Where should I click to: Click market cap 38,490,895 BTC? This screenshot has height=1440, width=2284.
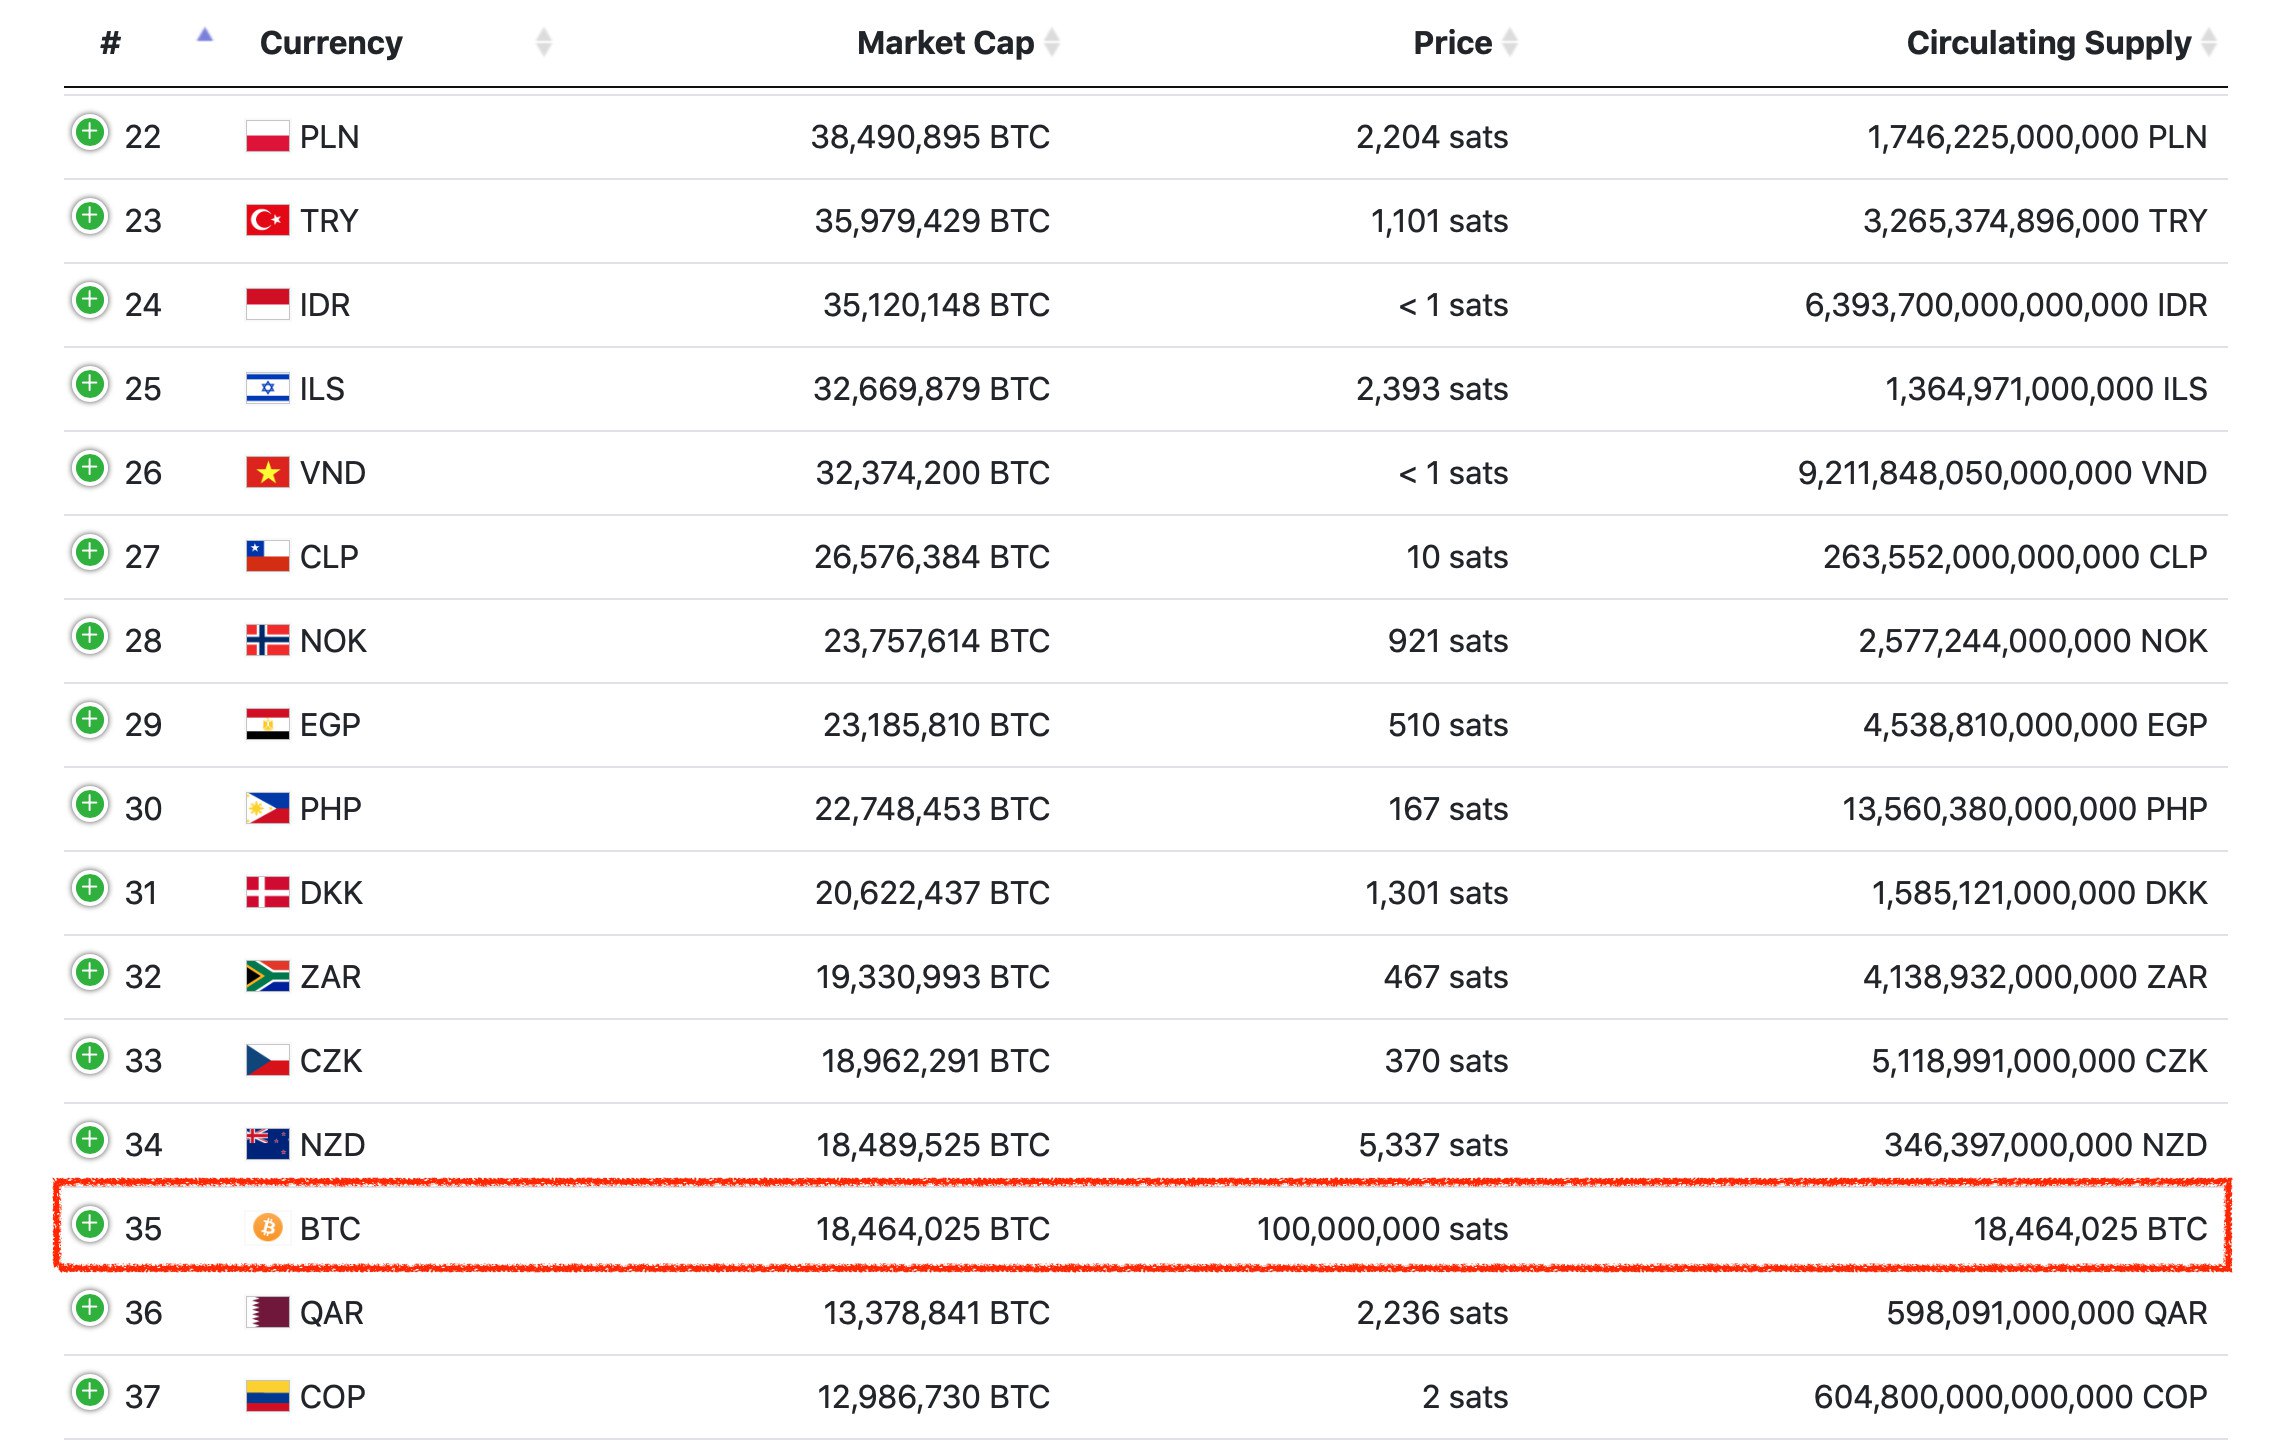[930, 137]
